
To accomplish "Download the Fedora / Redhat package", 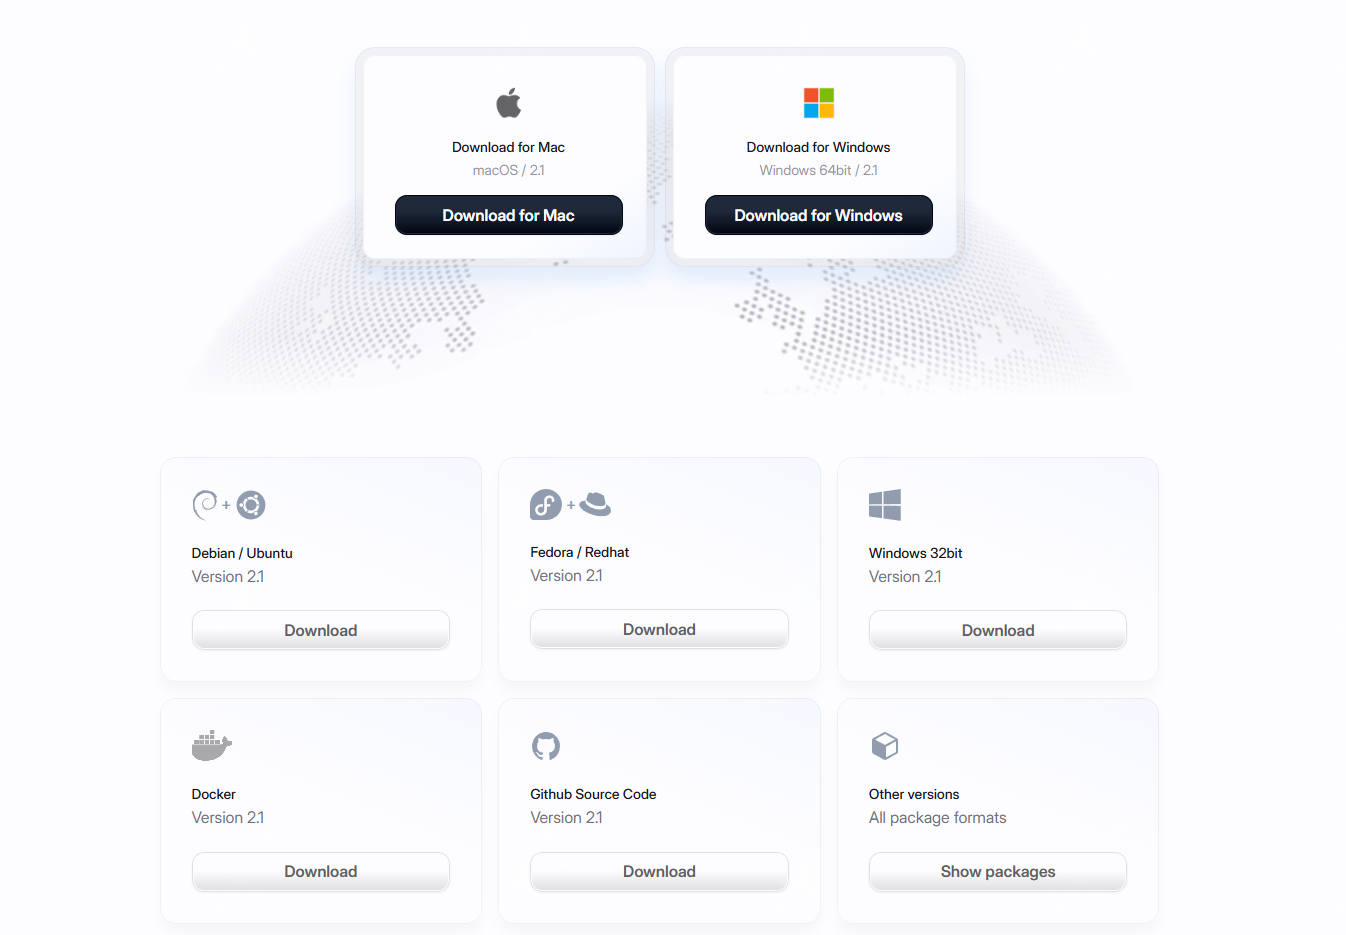I will click(x=659, y=630).
